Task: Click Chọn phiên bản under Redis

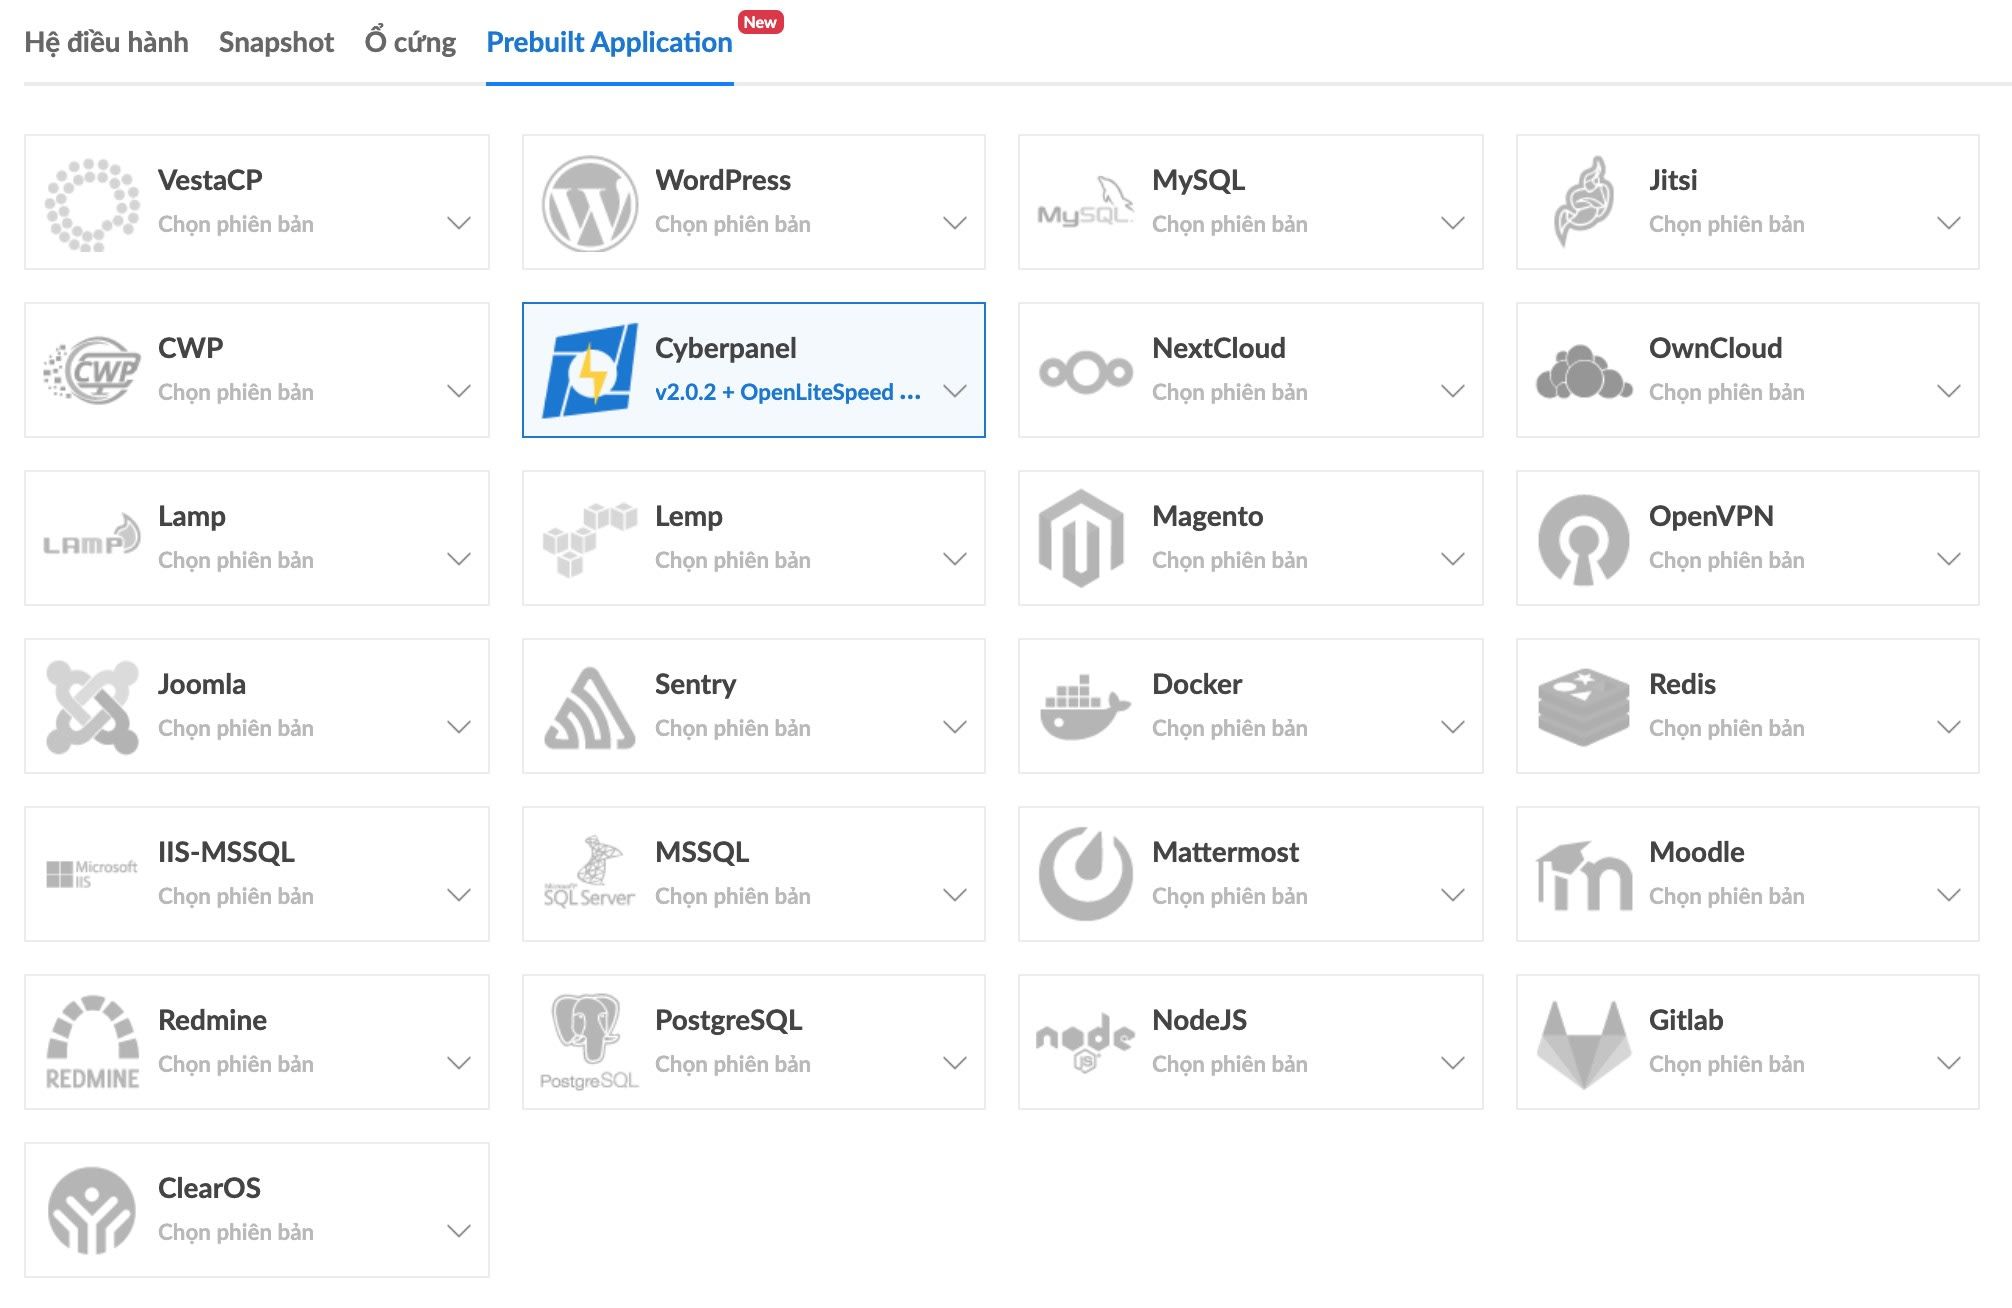Action: pyautogui.click(x=1726, y=728)
